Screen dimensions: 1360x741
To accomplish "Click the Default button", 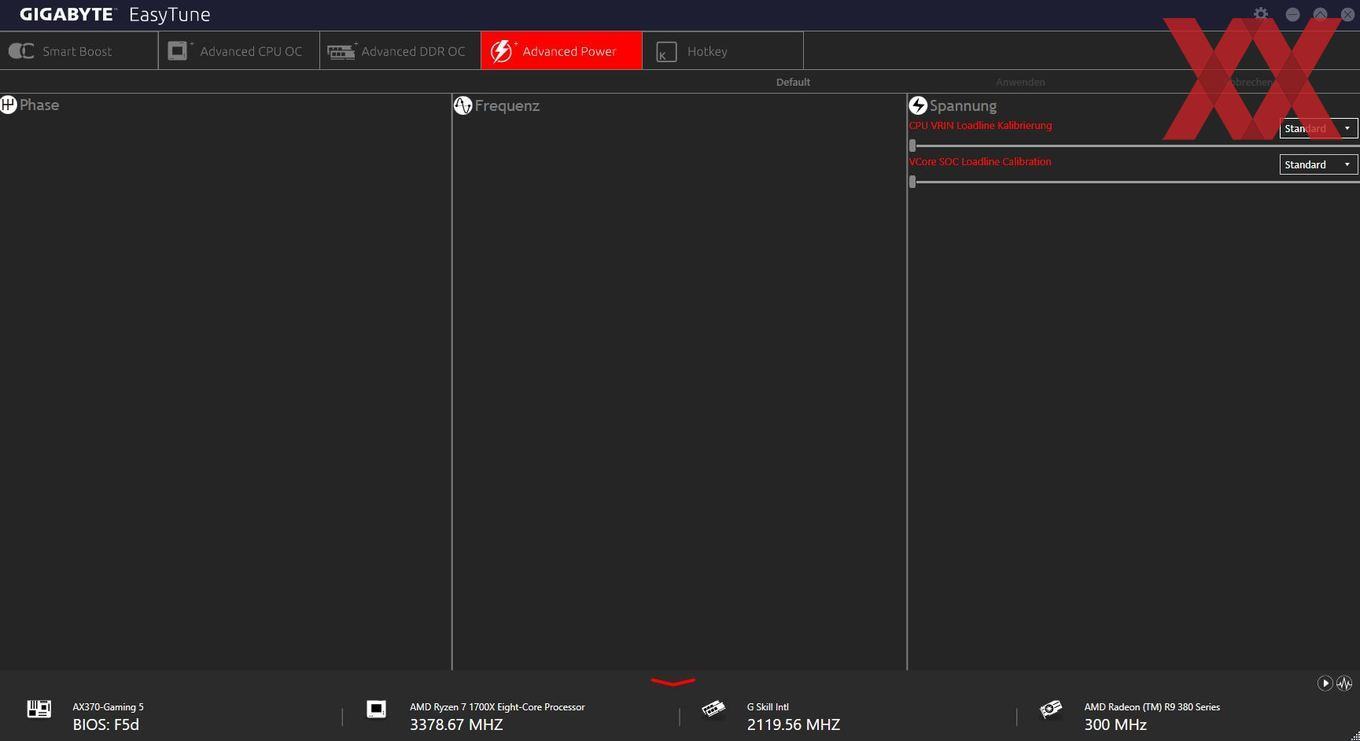I will tap(793, 82).
